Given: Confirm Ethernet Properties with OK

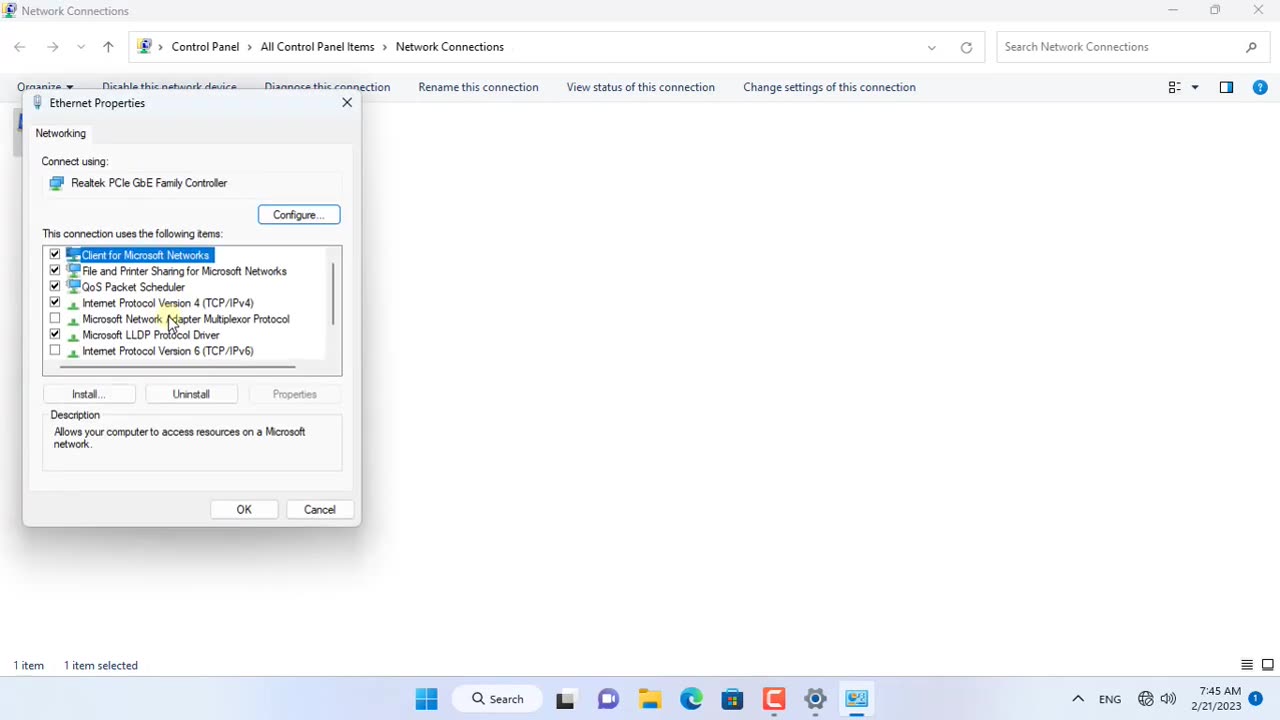Looking at the screenshot, I should 244,510.
